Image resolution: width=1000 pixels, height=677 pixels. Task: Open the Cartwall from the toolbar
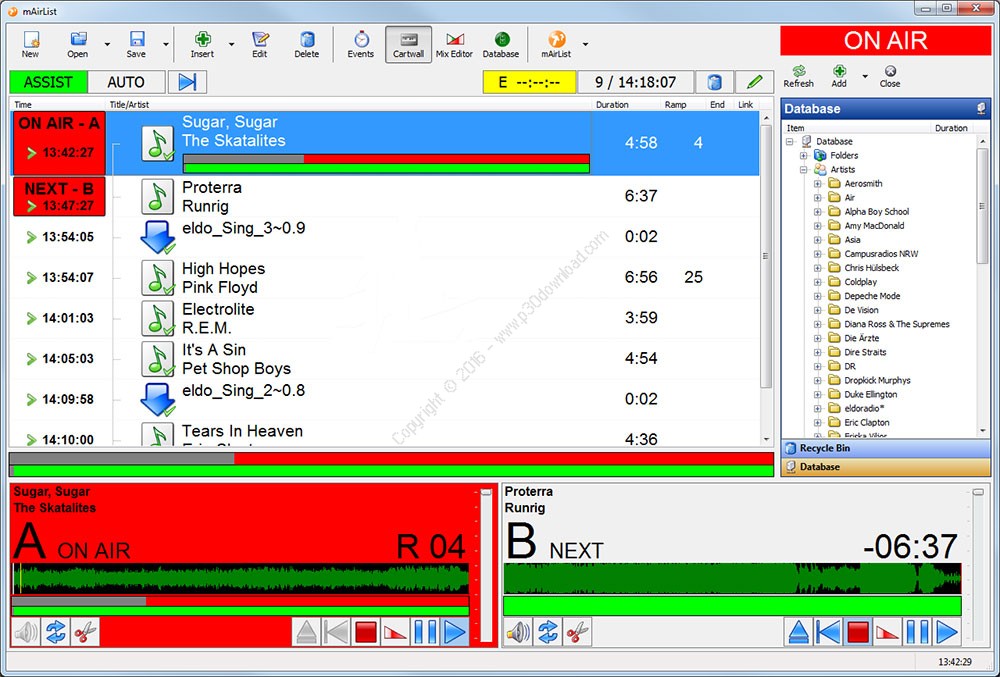408,44
